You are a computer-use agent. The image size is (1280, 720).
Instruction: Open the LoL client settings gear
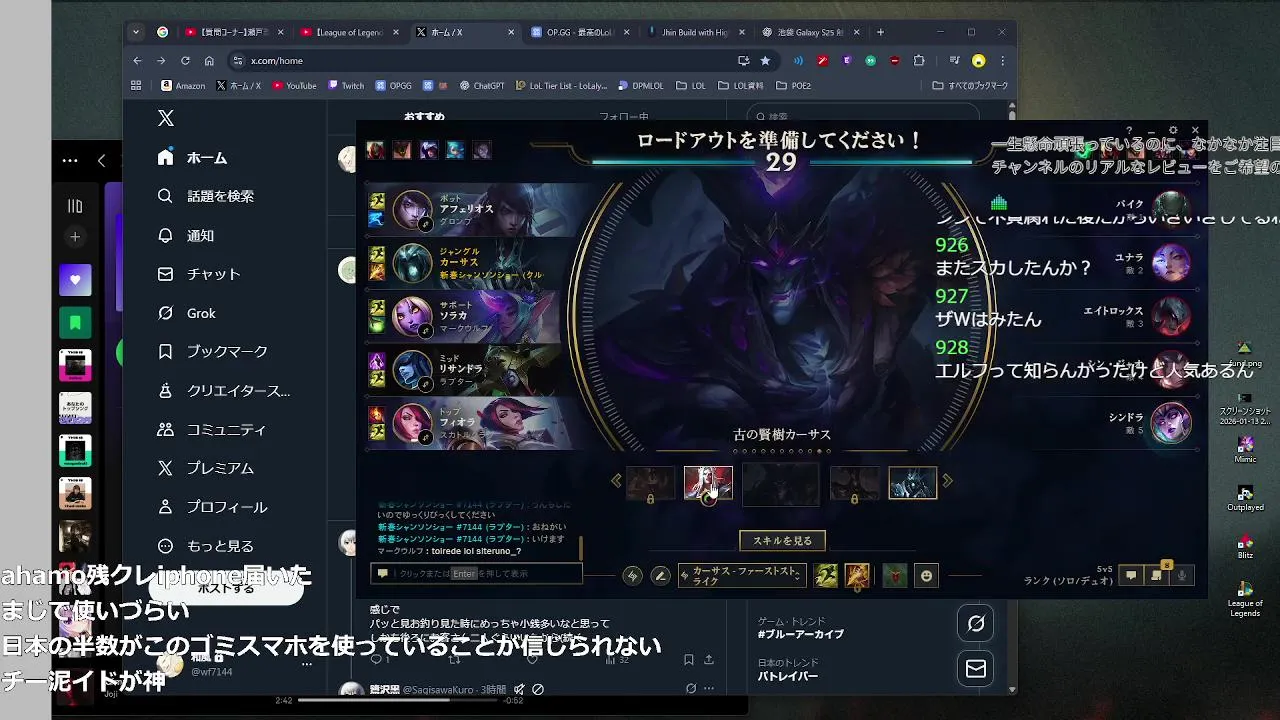1173,130
